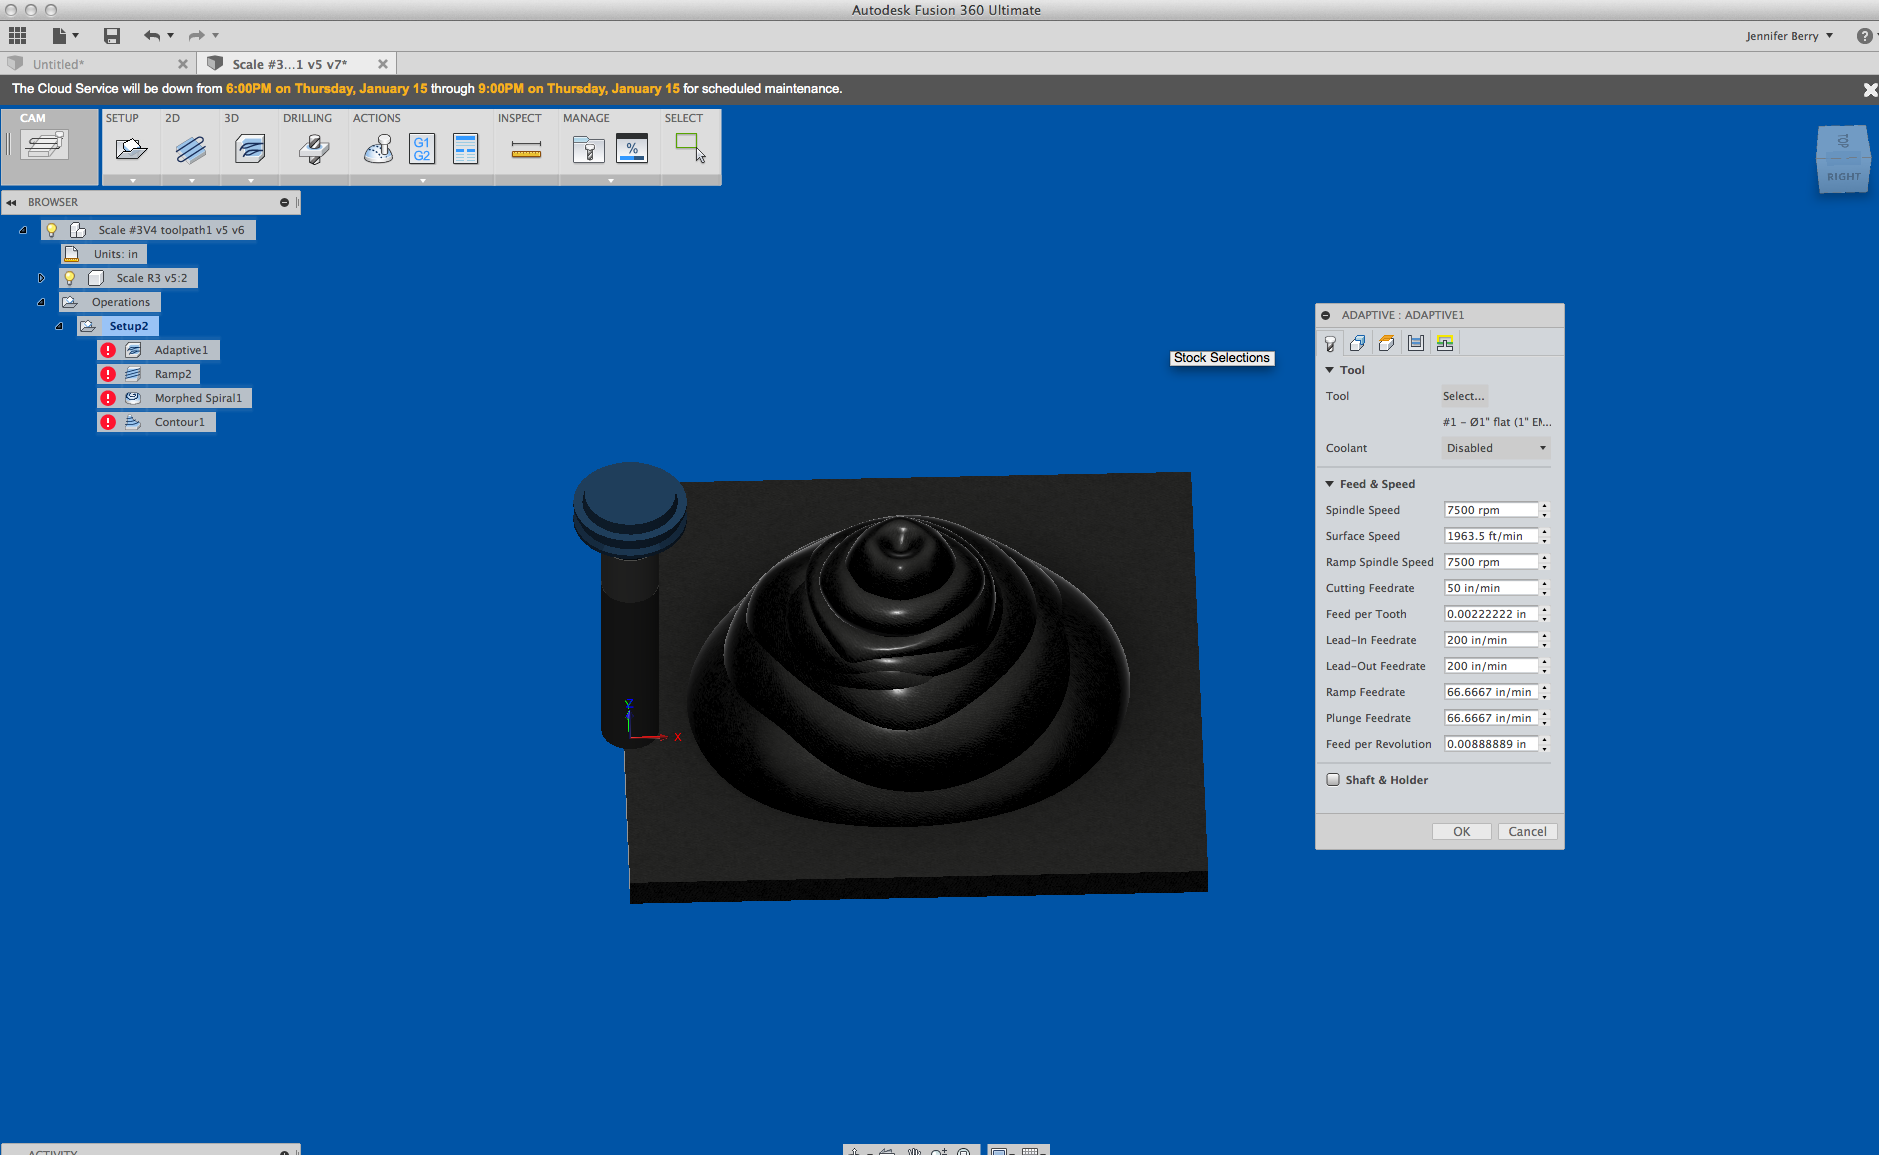Collapse the Tool section
This screenshot has height=1155, width=1879.
coord(1330,371)
